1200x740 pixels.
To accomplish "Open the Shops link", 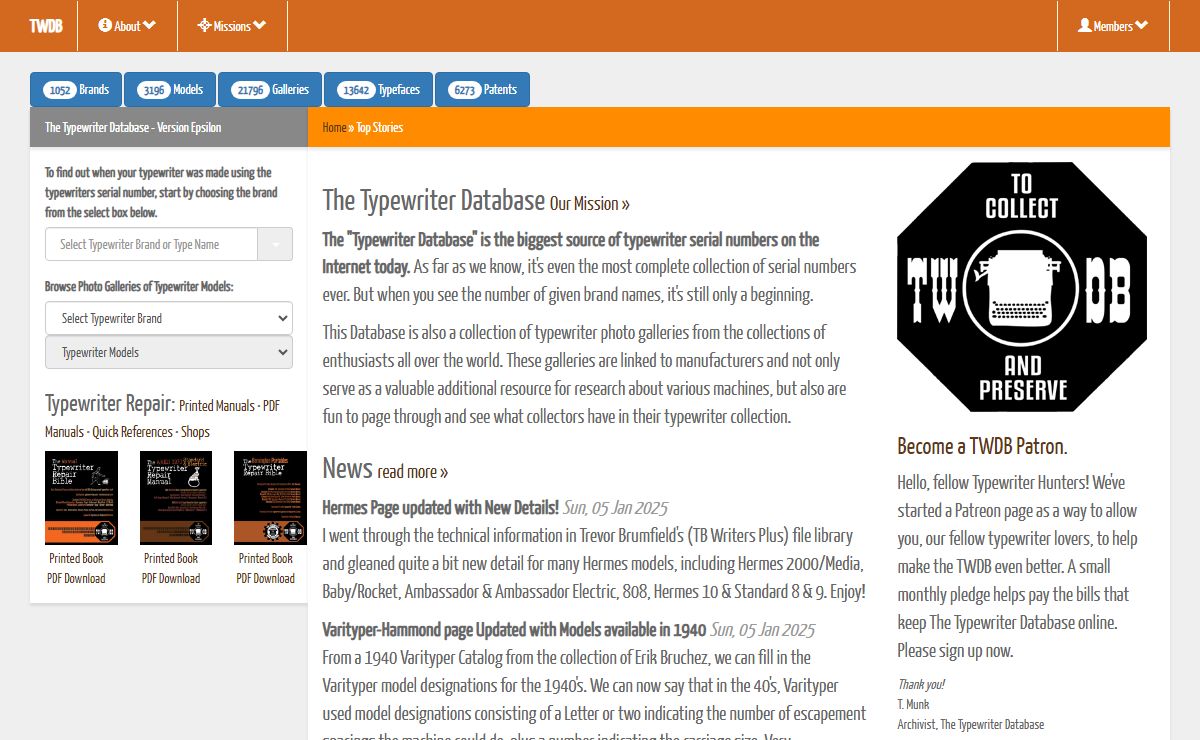I will tap(195, 432).
